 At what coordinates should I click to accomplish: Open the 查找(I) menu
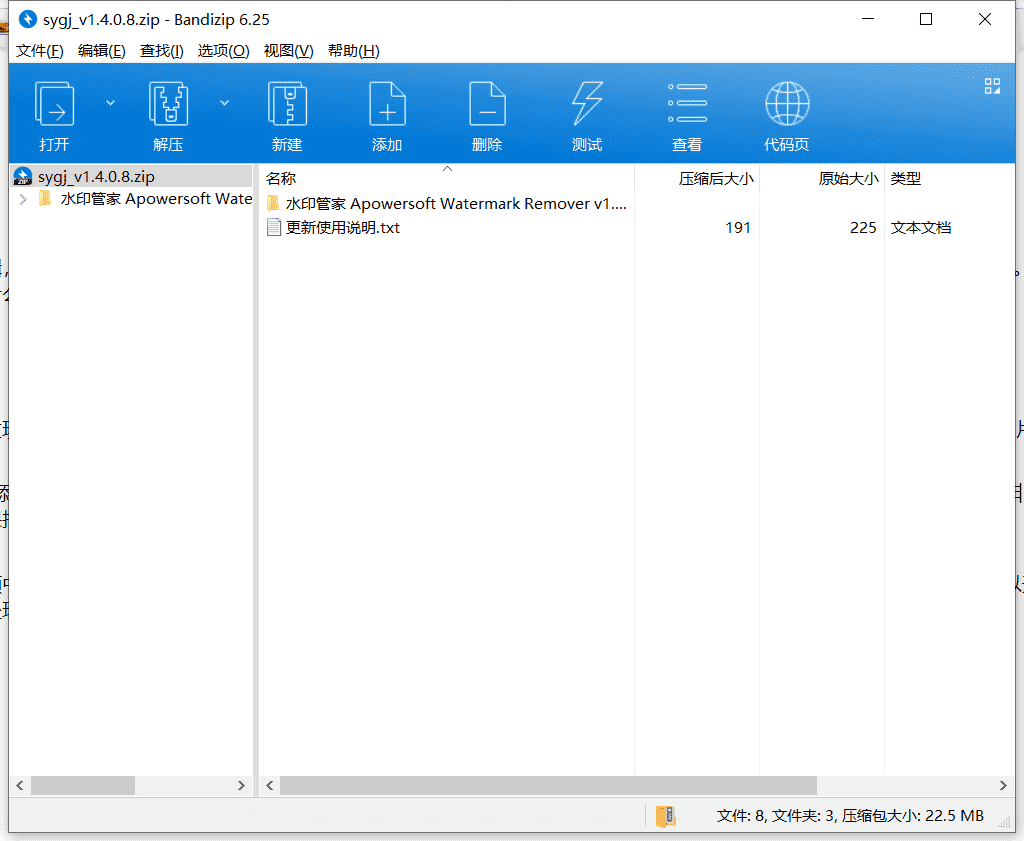coord(162,51)
